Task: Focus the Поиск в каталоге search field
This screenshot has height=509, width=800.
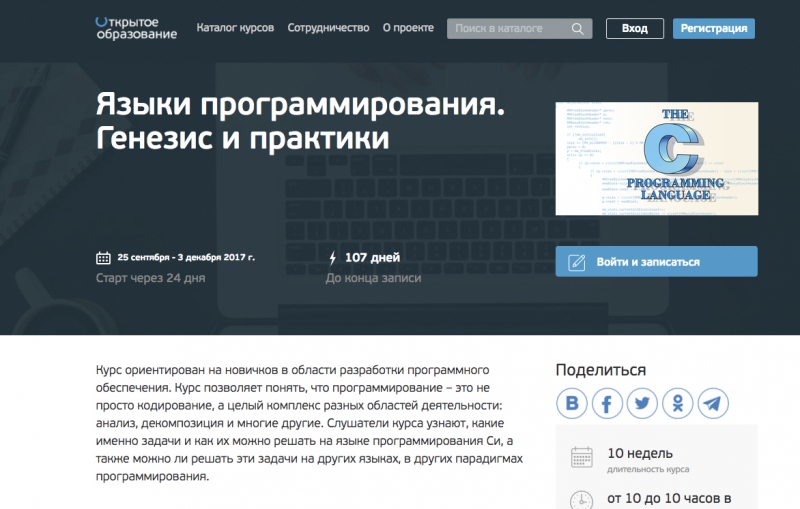Action: point(505,28)
